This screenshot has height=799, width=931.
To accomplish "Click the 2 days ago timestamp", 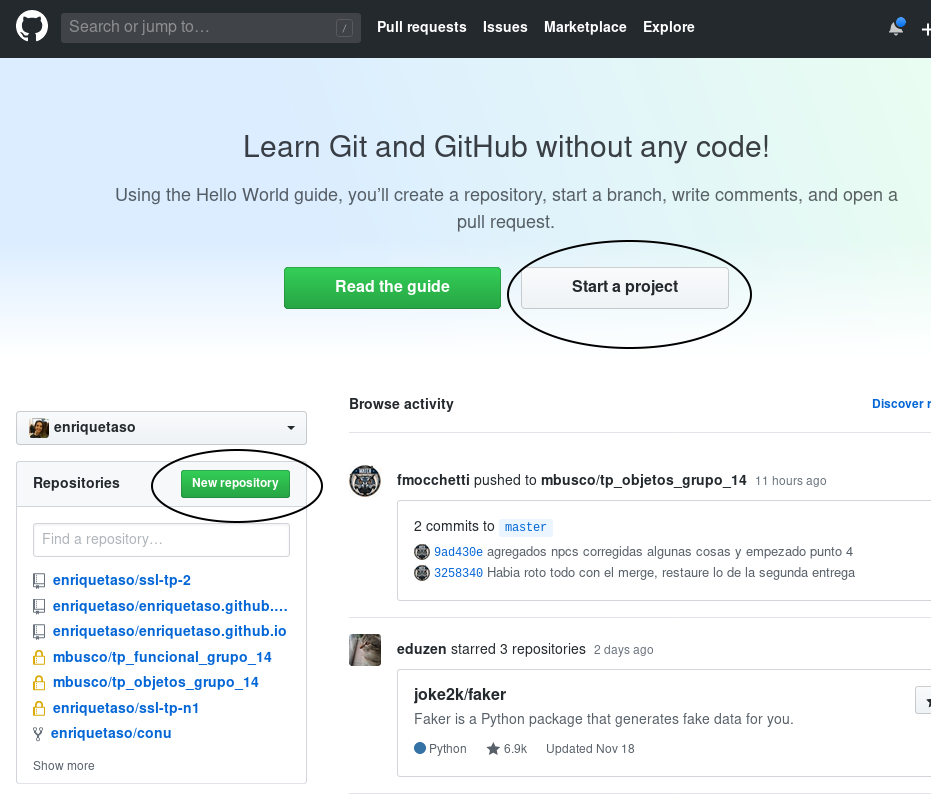I will tap(623, 650).
